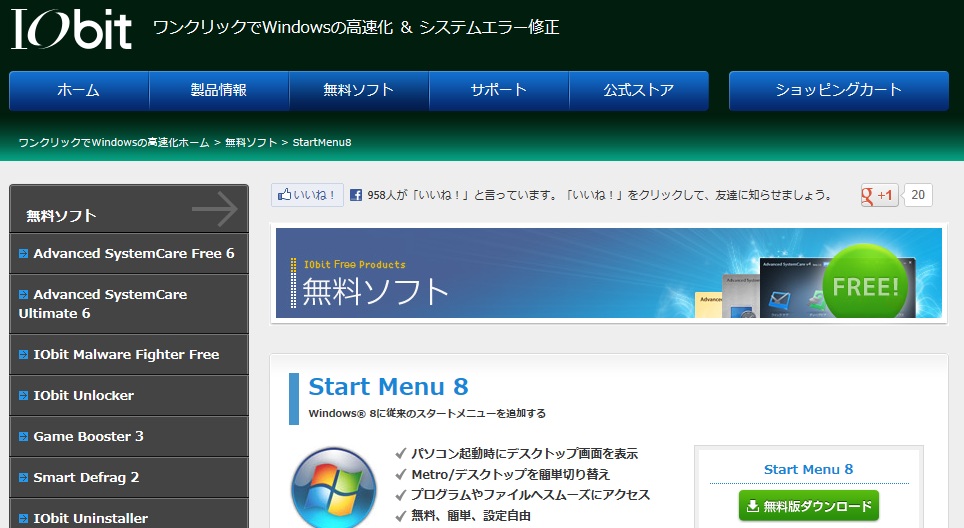
Task: Open the 無料ソフト navigation tab
Action: (359, 90)
